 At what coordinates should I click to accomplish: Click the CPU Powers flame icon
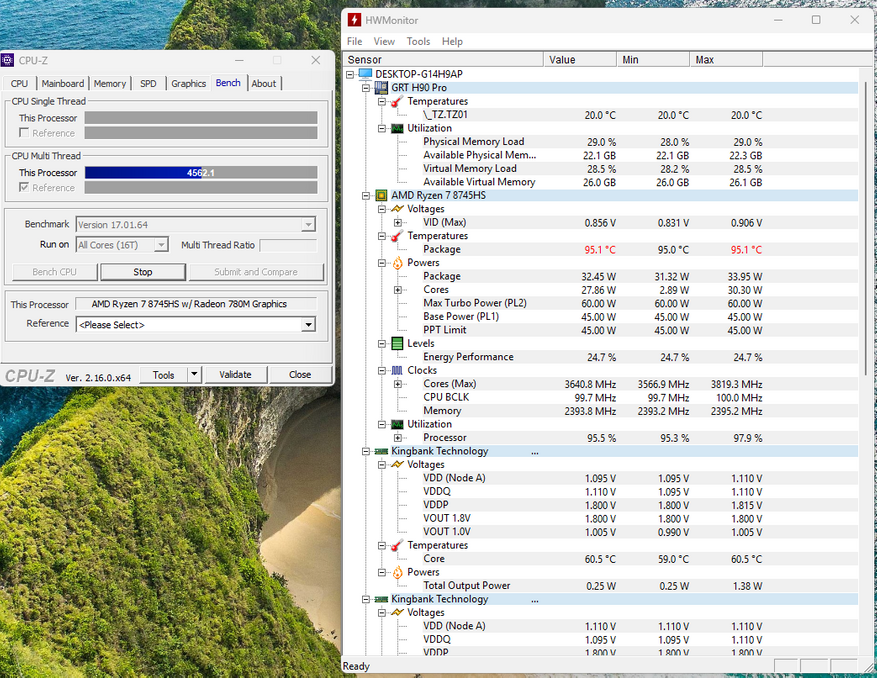[x=397, y=263]
